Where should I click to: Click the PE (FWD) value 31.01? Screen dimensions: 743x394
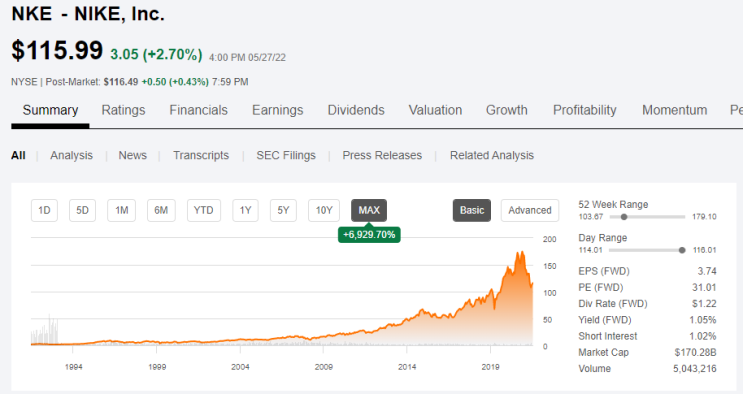point(704,287)
